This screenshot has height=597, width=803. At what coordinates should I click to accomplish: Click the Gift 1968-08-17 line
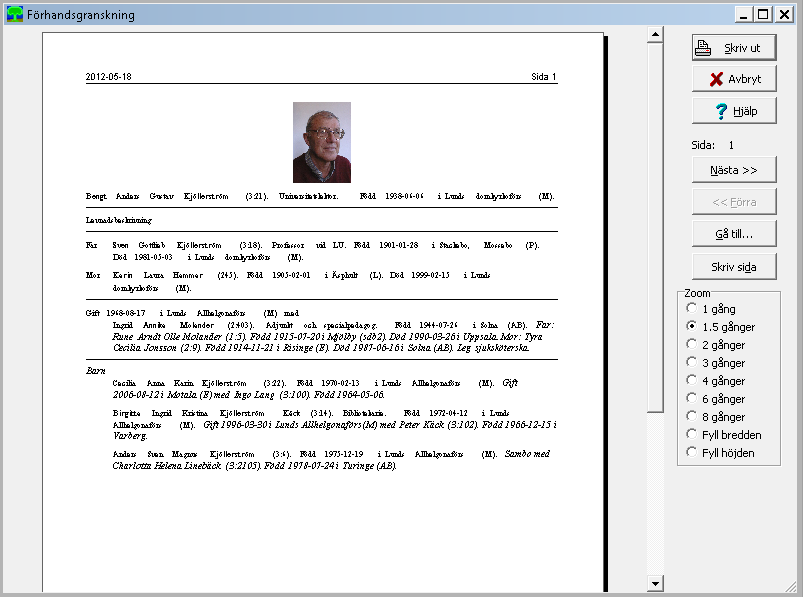pos(192,313)
